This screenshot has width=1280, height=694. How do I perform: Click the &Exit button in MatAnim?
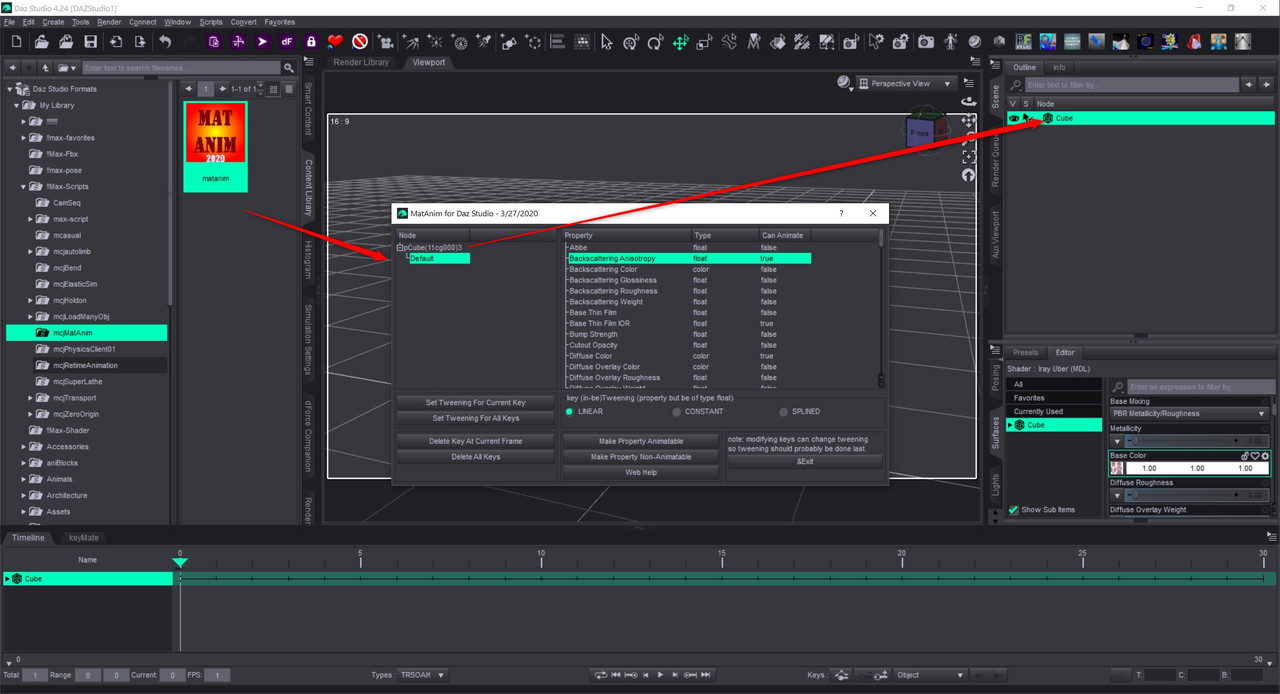point(805,462)
